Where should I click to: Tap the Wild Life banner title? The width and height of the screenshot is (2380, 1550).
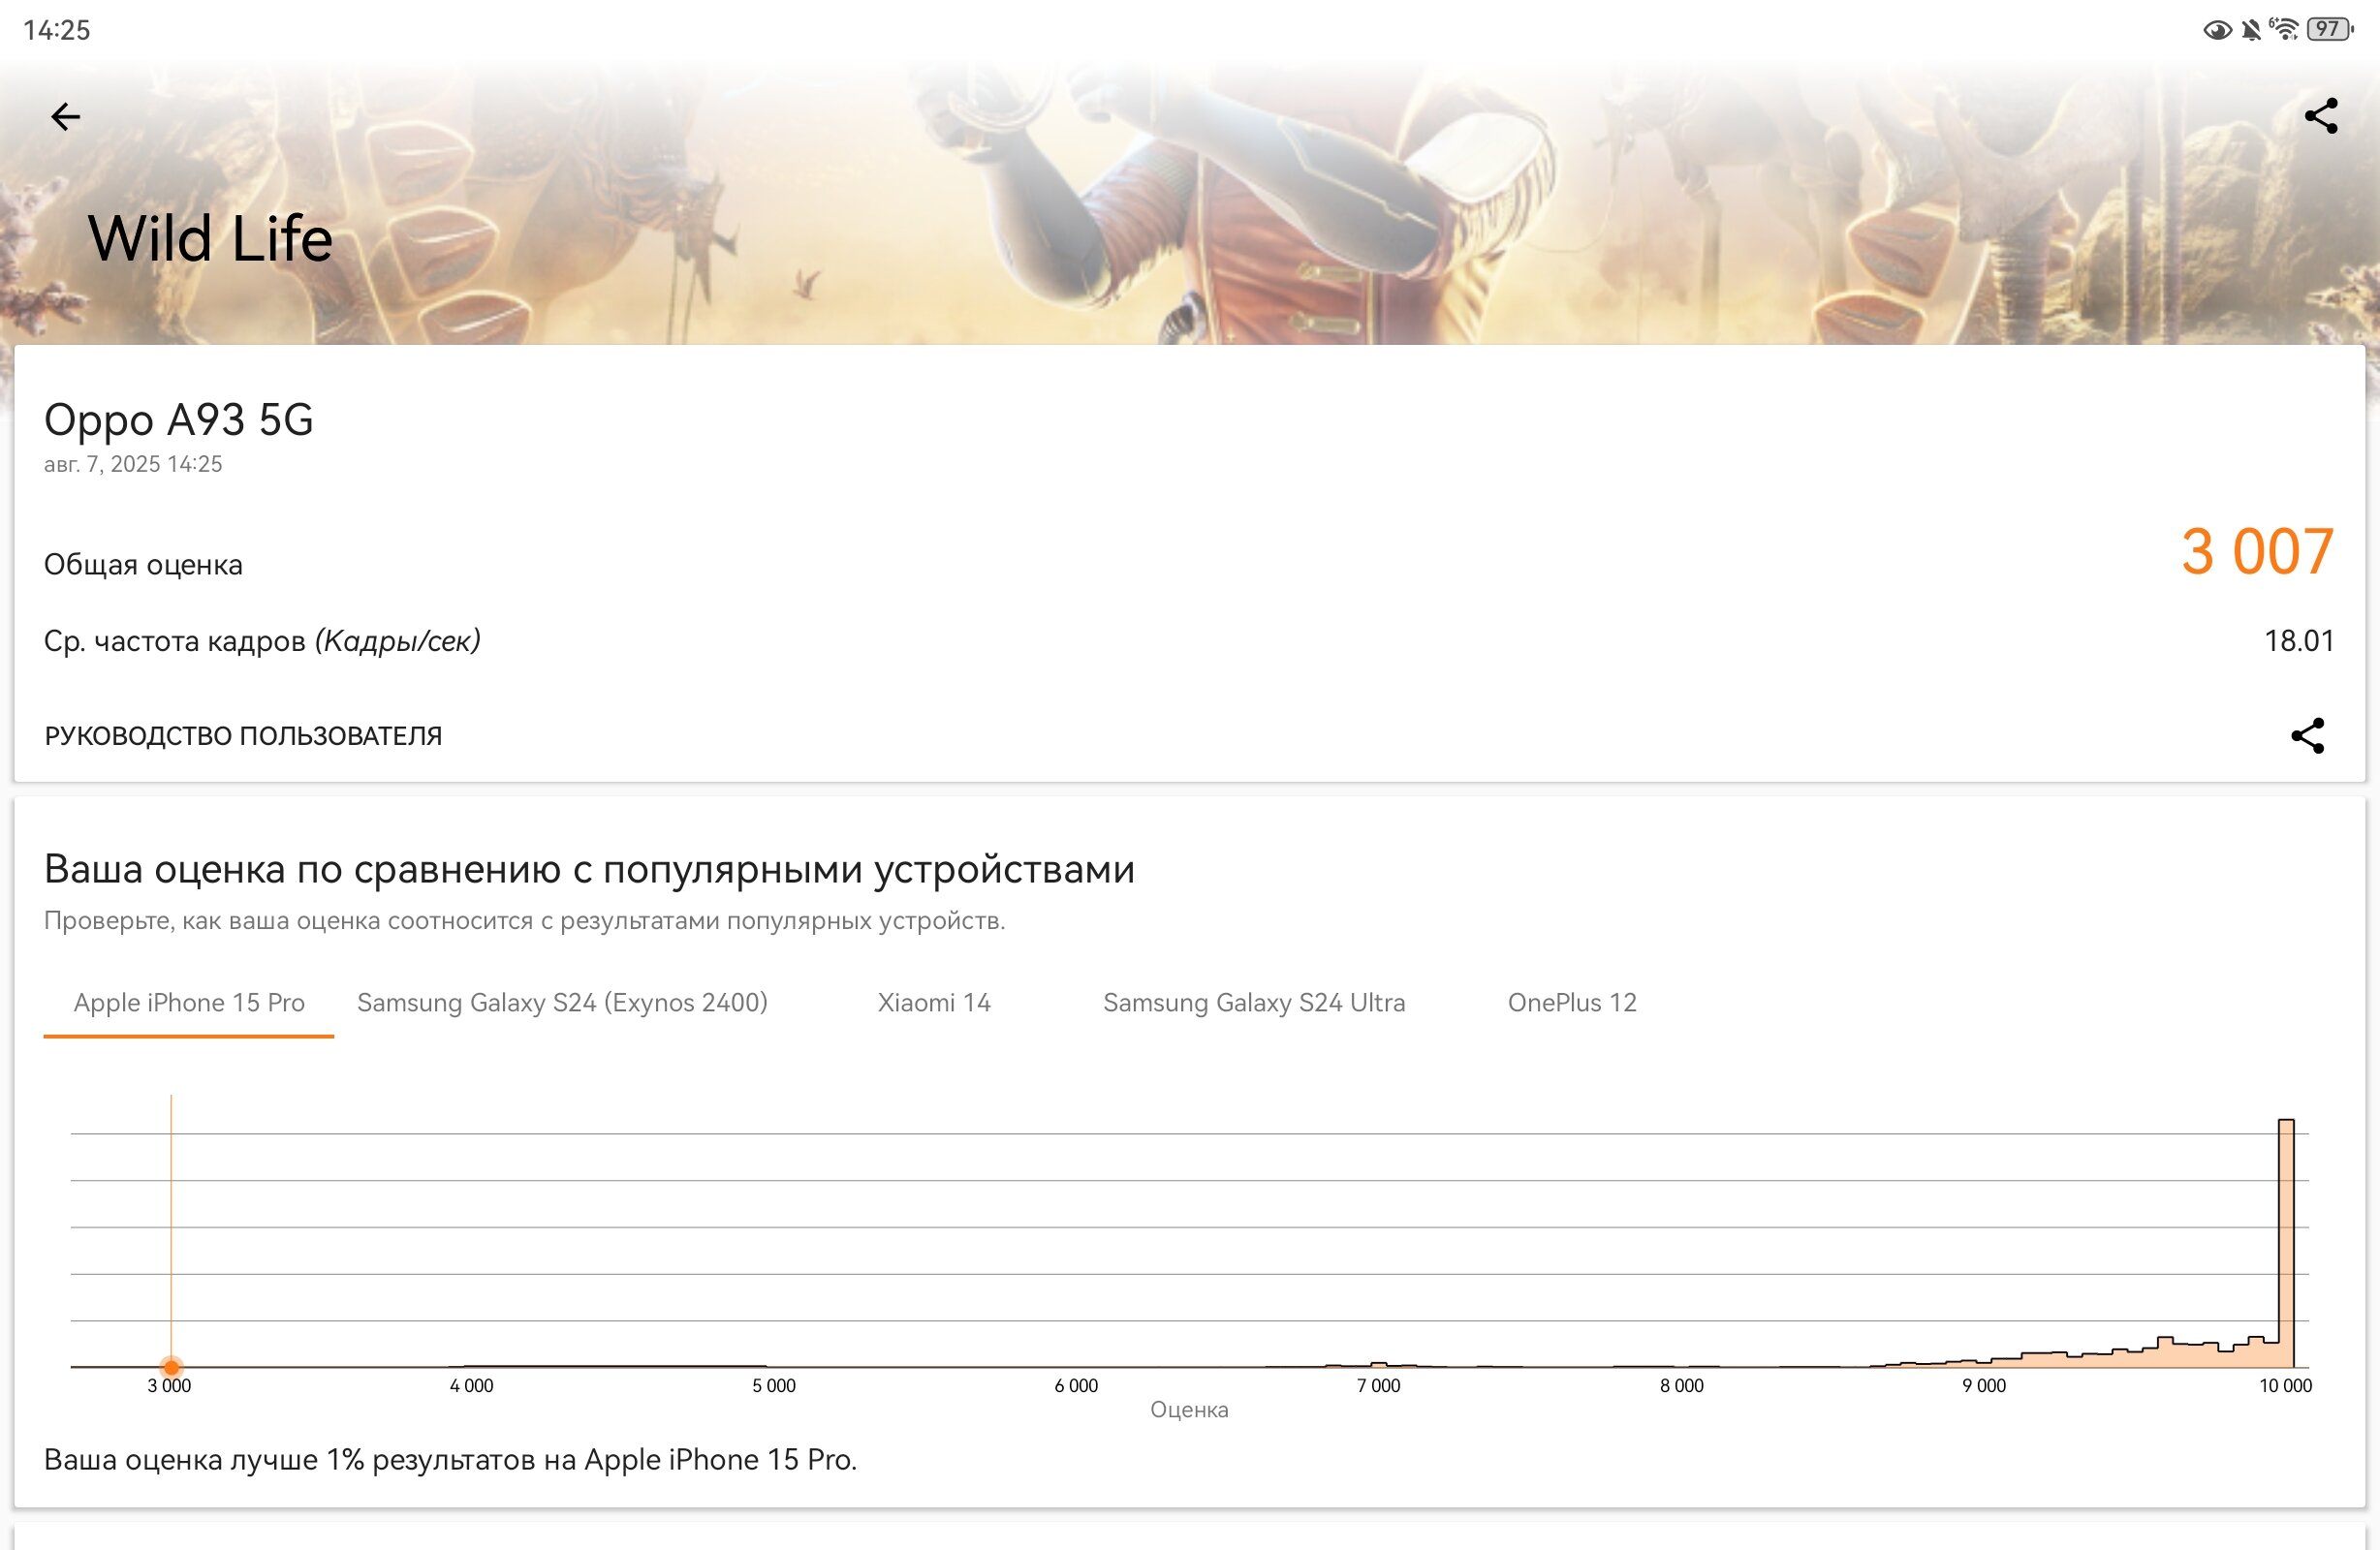click(210, 239)
